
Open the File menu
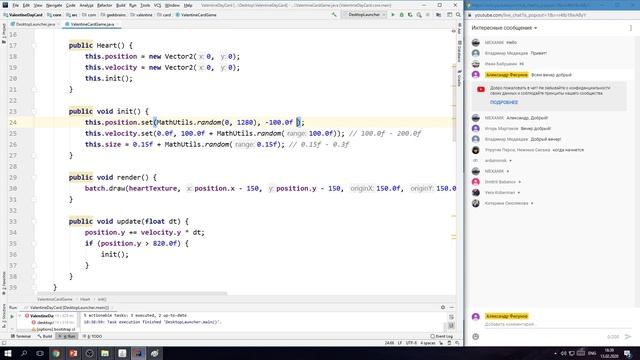click(x=16, y=5)
